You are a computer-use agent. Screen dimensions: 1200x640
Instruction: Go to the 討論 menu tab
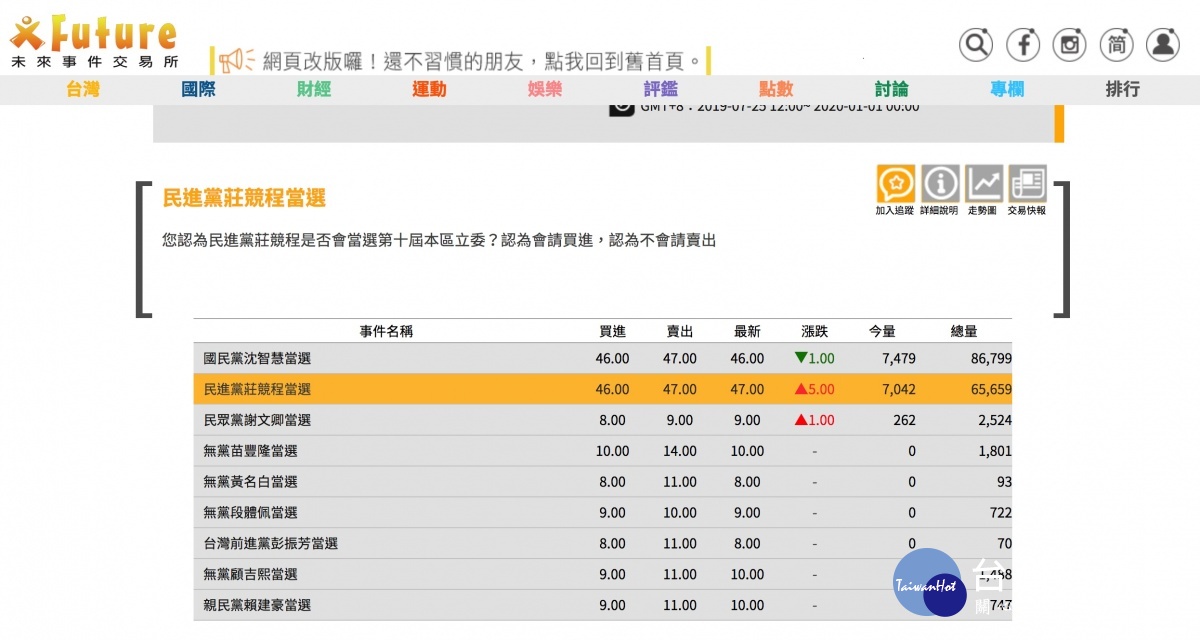pyautogui.click(x=892, y=89)
